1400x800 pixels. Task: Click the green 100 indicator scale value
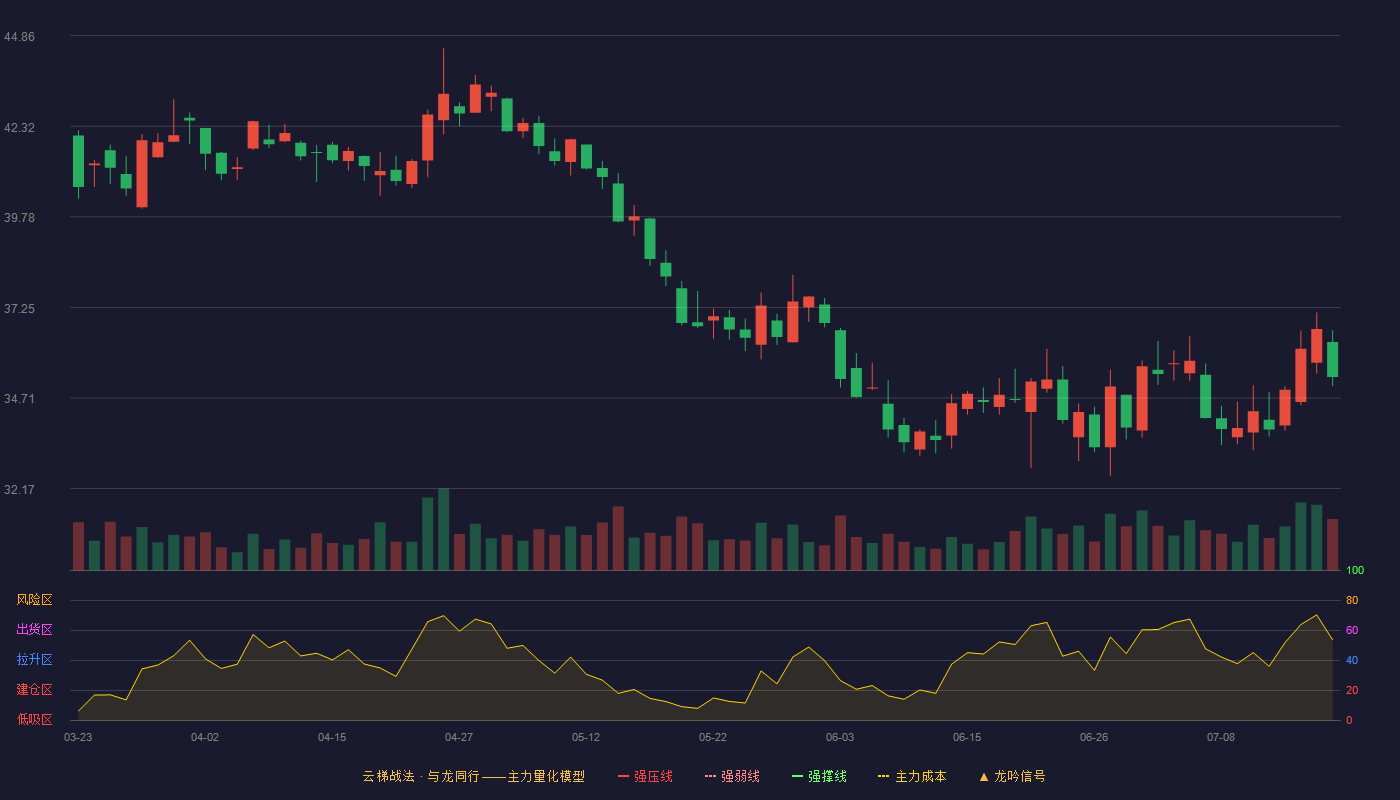[1355, 571]
